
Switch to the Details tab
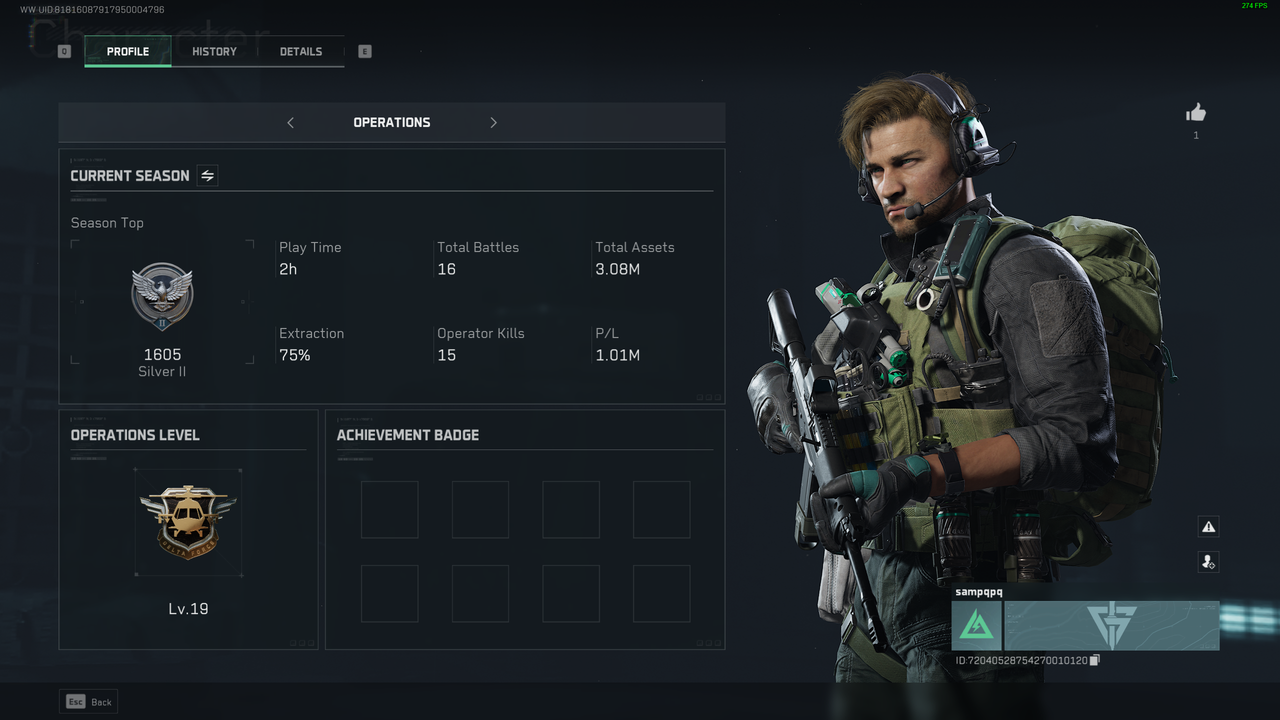[x=301, y=51]
